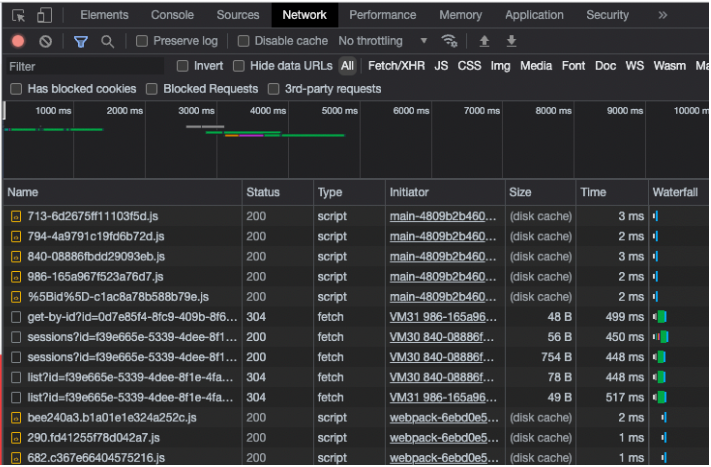
Task: Switch to the Console tab
Action: click(172, 15)
